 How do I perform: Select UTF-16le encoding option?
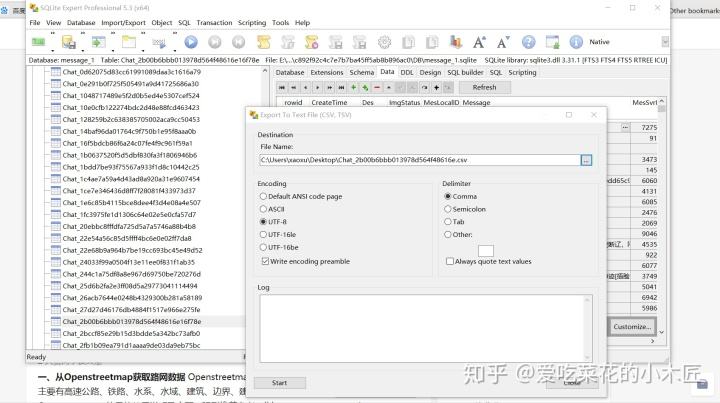278,235
